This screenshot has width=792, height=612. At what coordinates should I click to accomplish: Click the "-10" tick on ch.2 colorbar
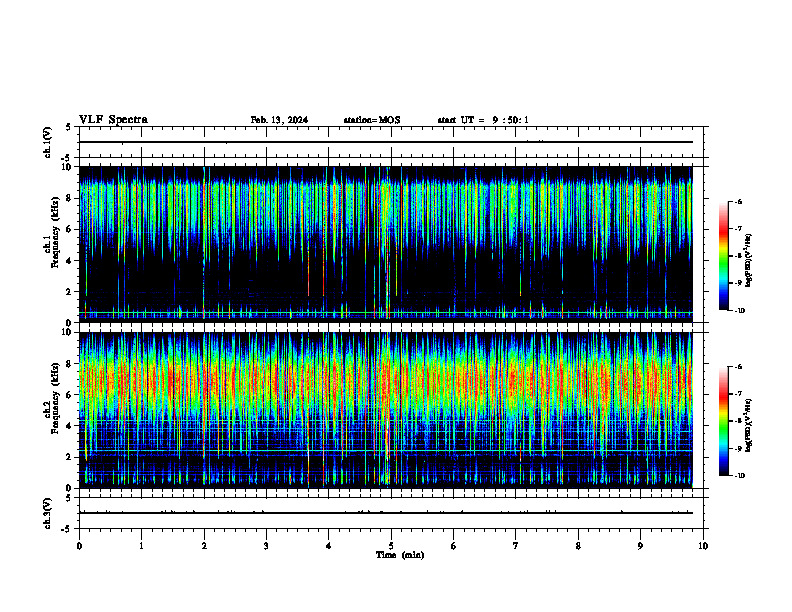point(740,476)
